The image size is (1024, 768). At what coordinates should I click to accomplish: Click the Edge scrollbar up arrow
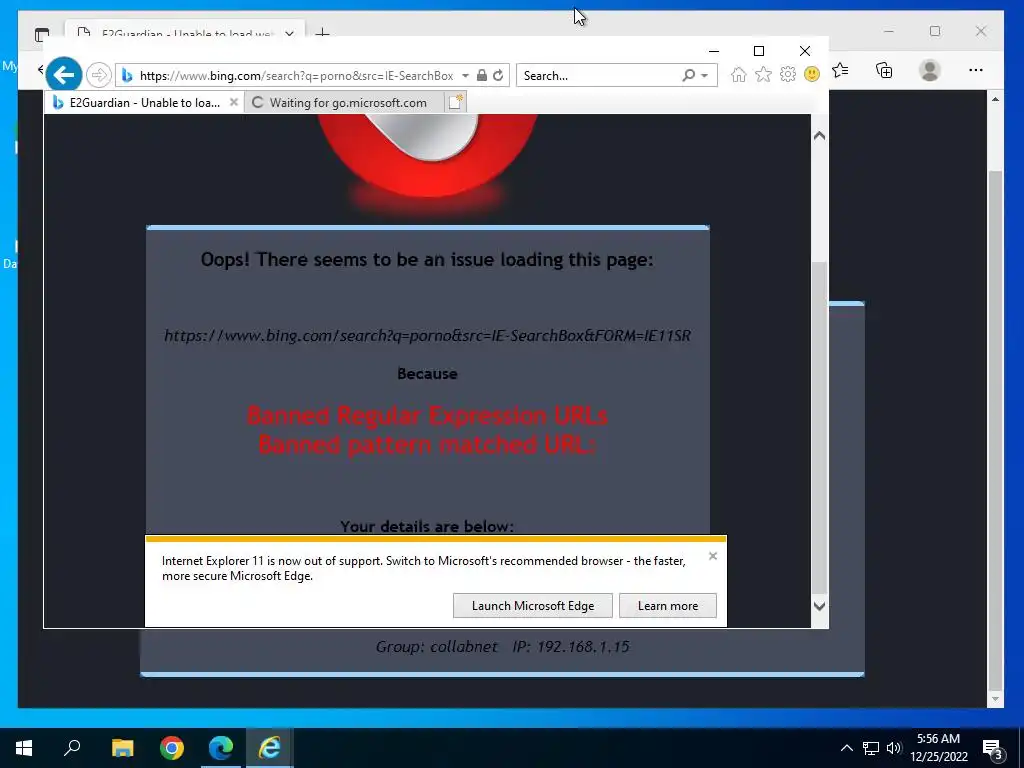coord(995,99)
